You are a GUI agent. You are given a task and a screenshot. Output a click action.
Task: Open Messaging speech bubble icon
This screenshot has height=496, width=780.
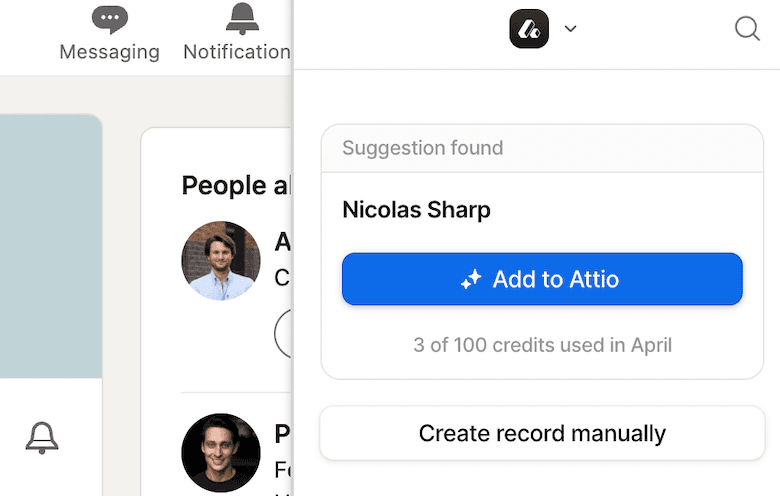[109, 18]
